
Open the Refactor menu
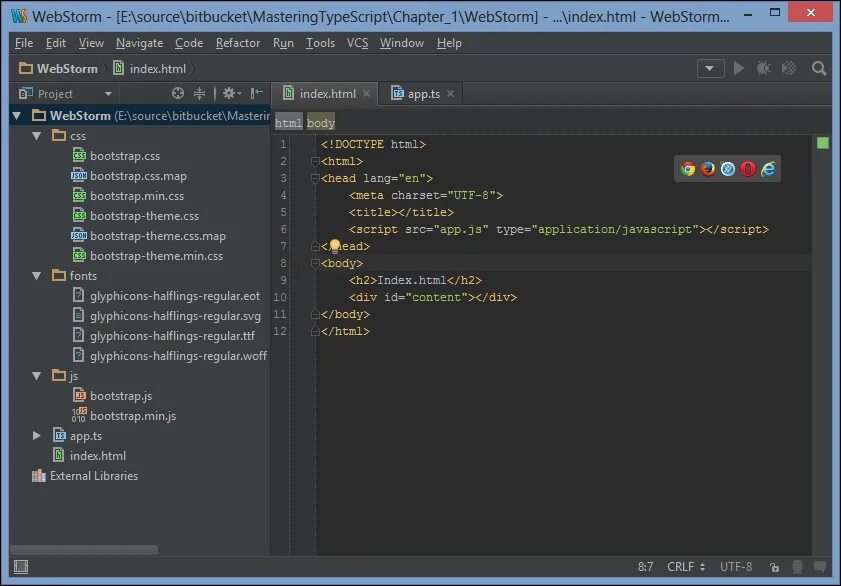click(238, 43)
